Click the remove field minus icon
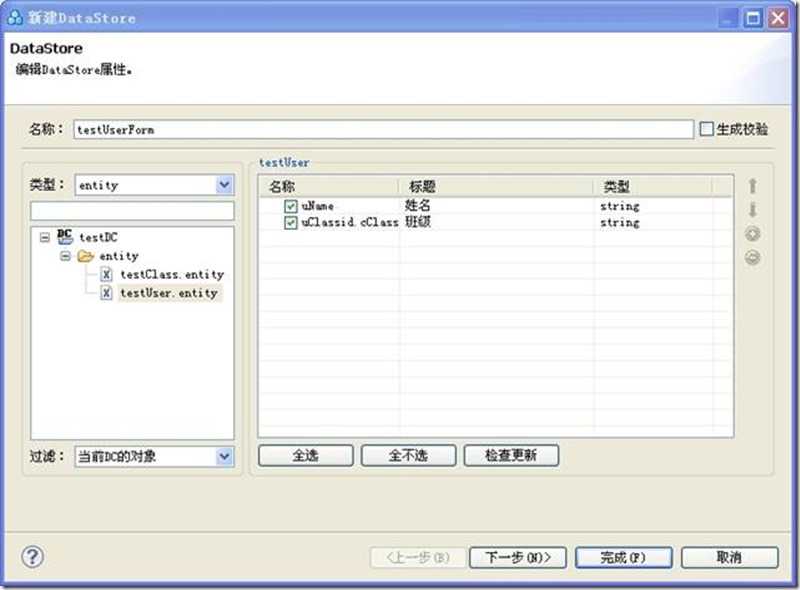800x590 pixels. click(753, 257)
